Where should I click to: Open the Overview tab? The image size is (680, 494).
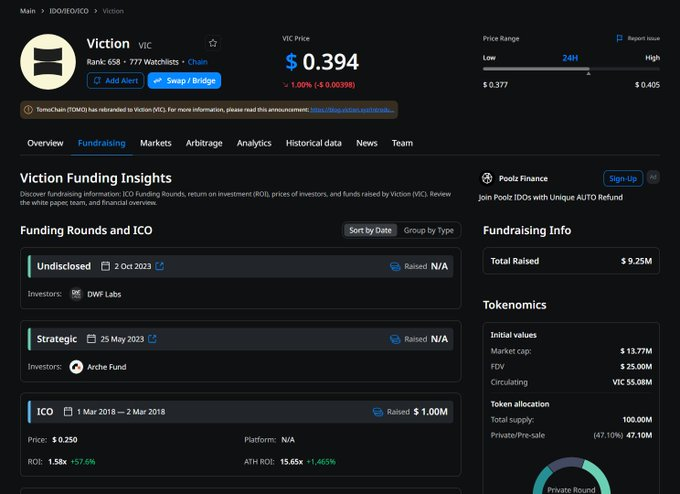tap(45, 143)
